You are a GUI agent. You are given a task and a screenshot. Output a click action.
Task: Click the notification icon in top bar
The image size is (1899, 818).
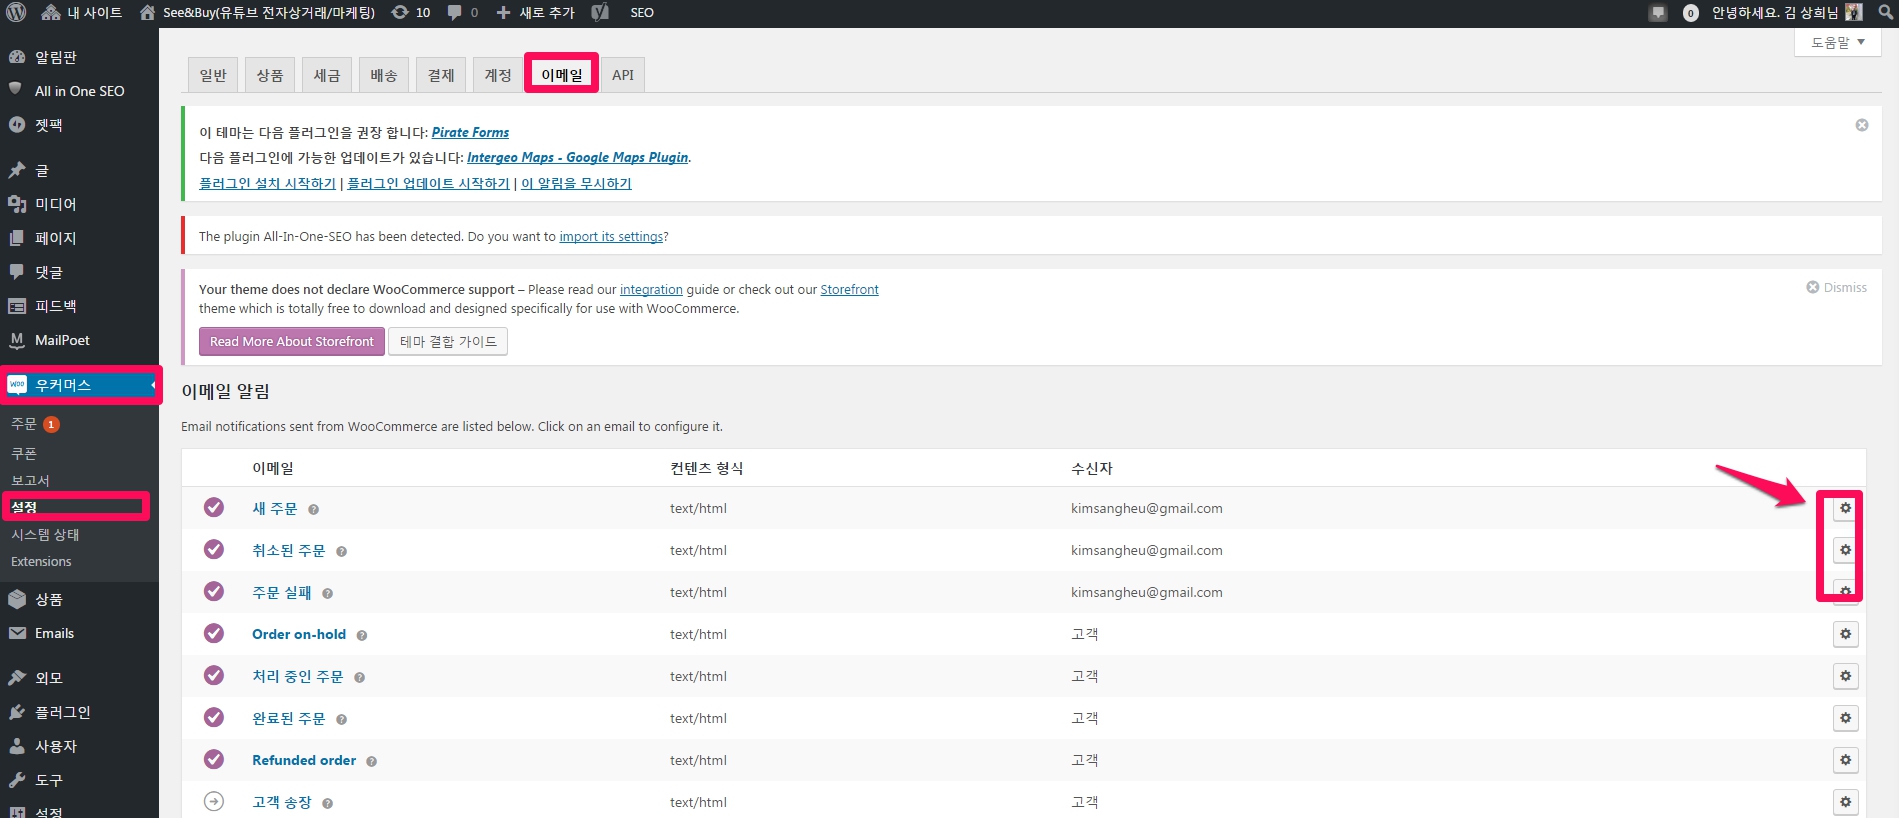(x=1658, y=13)
